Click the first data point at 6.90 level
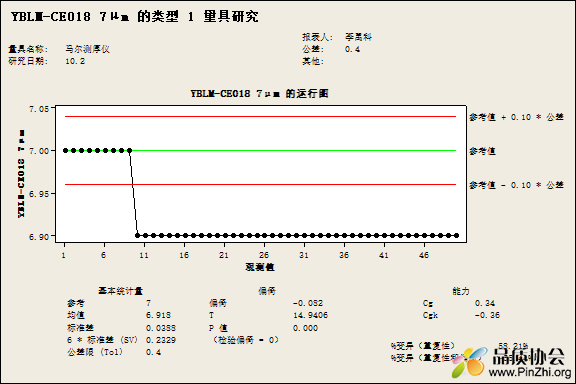 (x=138, y=236)
